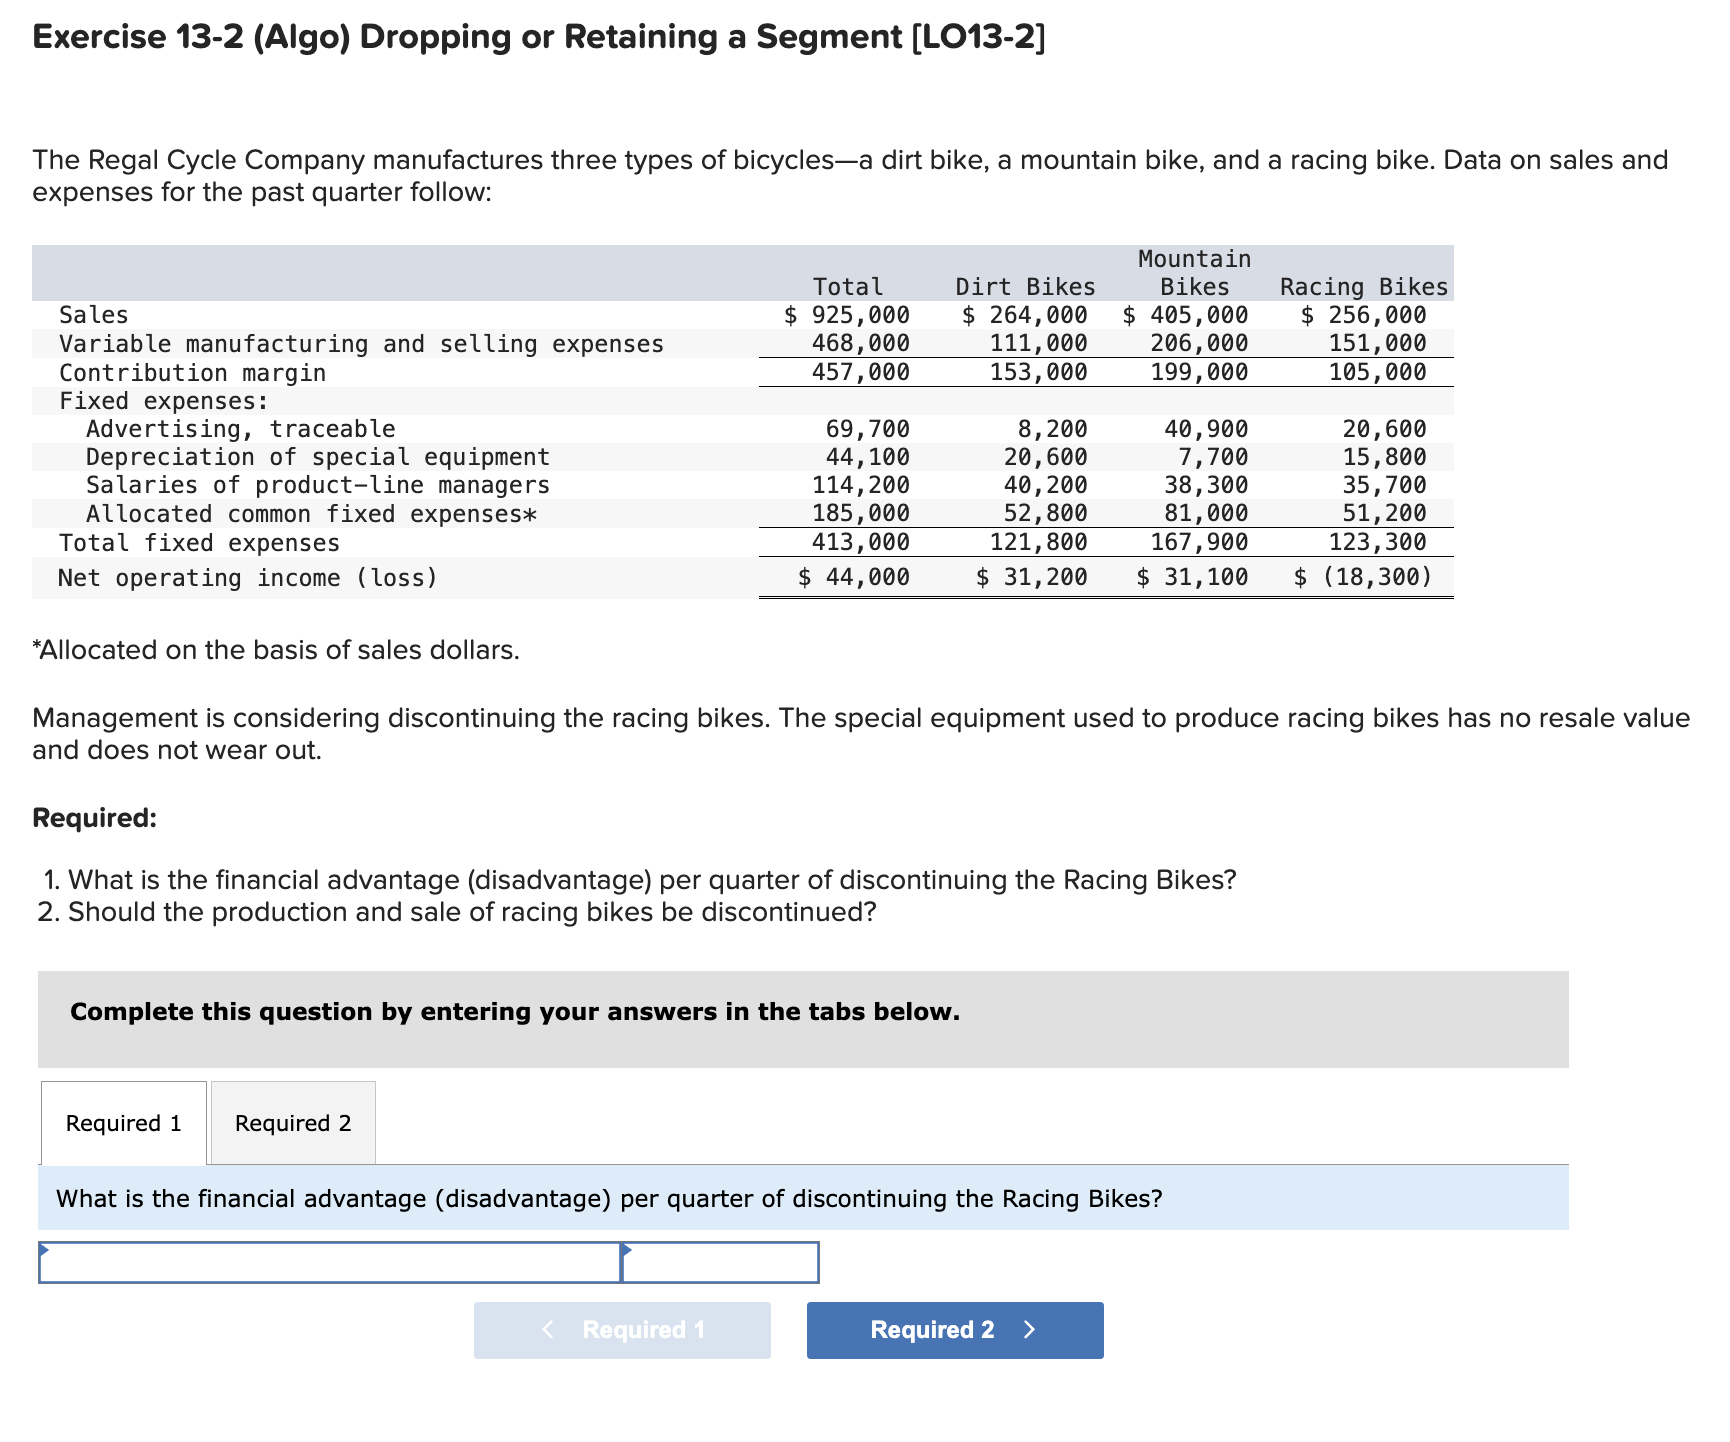Viewport: 1730px width, 1442px height.
Task: Click the Required 1 back button
Action: pyautogui.click(x=622, y=1330)
